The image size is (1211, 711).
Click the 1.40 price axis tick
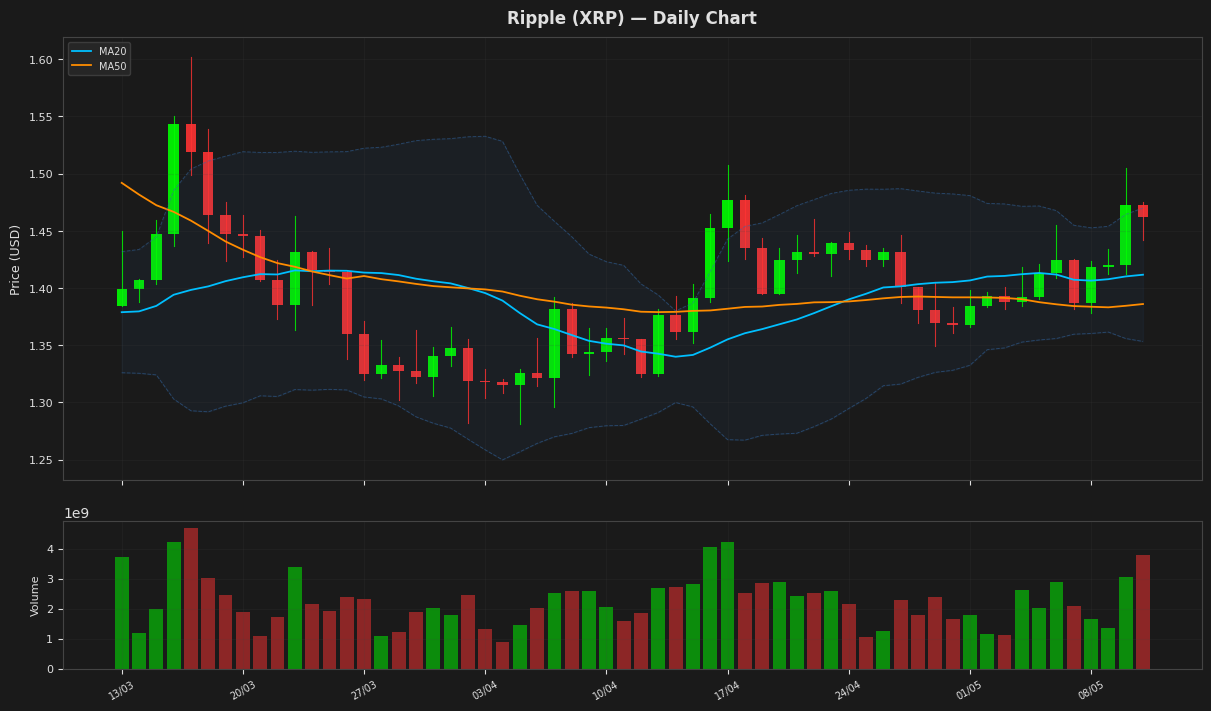tap(40, 289)
